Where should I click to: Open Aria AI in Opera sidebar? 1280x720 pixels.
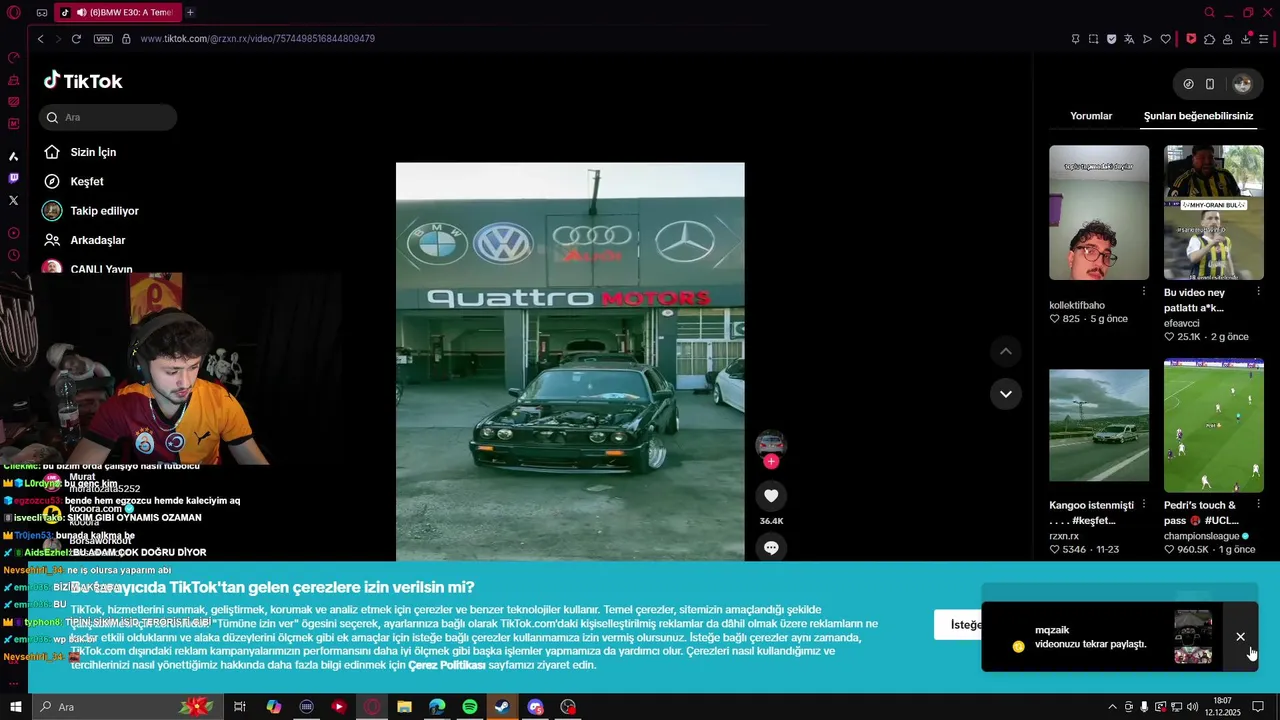[13, 156]
